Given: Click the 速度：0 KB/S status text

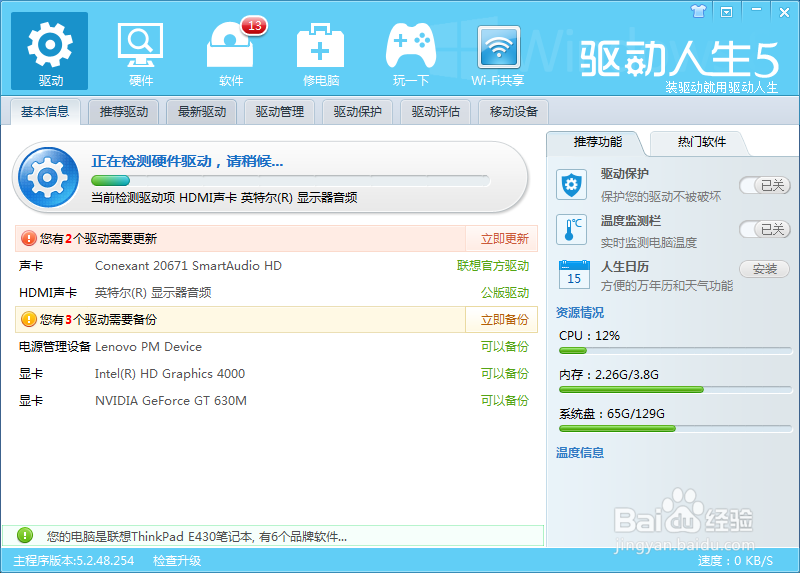Looking at the screenshot, I should tap(735, 561).
